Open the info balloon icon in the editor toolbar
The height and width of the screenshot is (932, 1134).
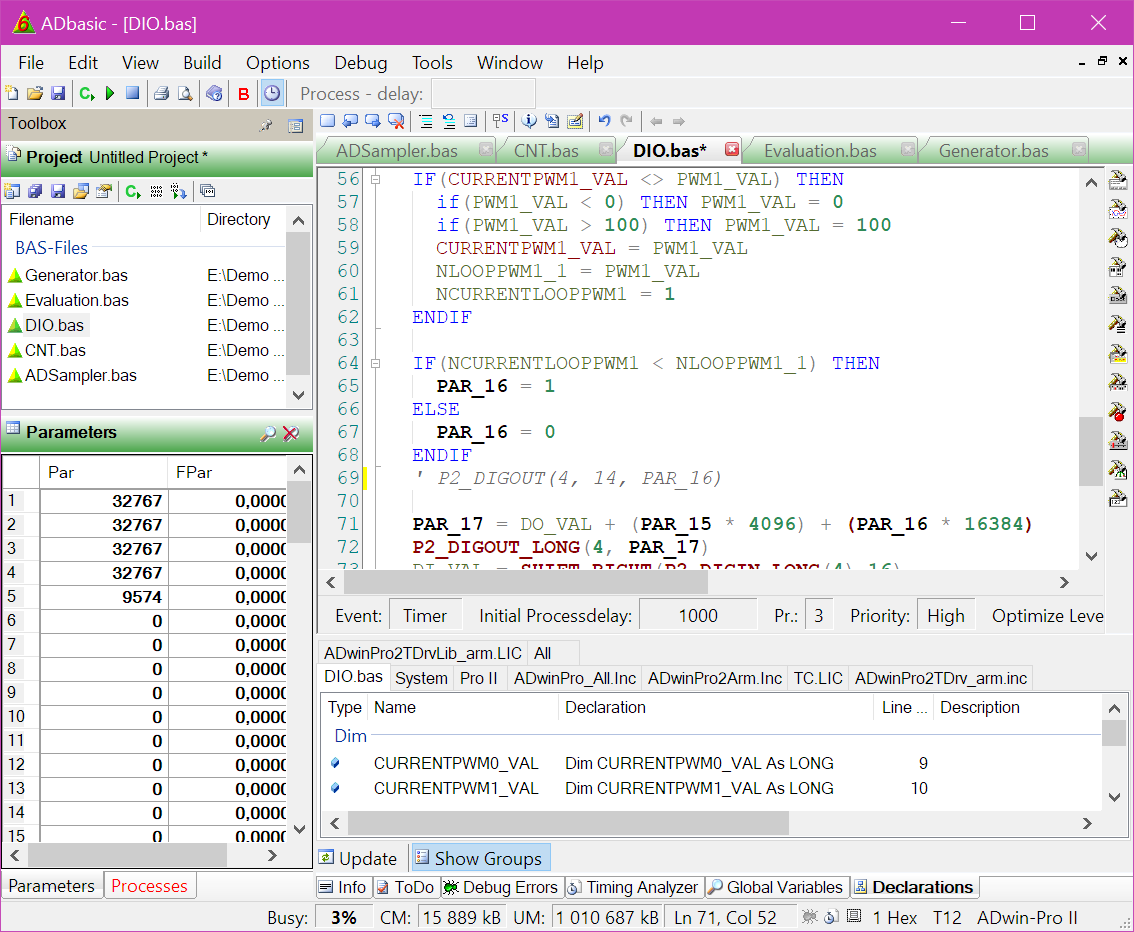pos(529,121)
